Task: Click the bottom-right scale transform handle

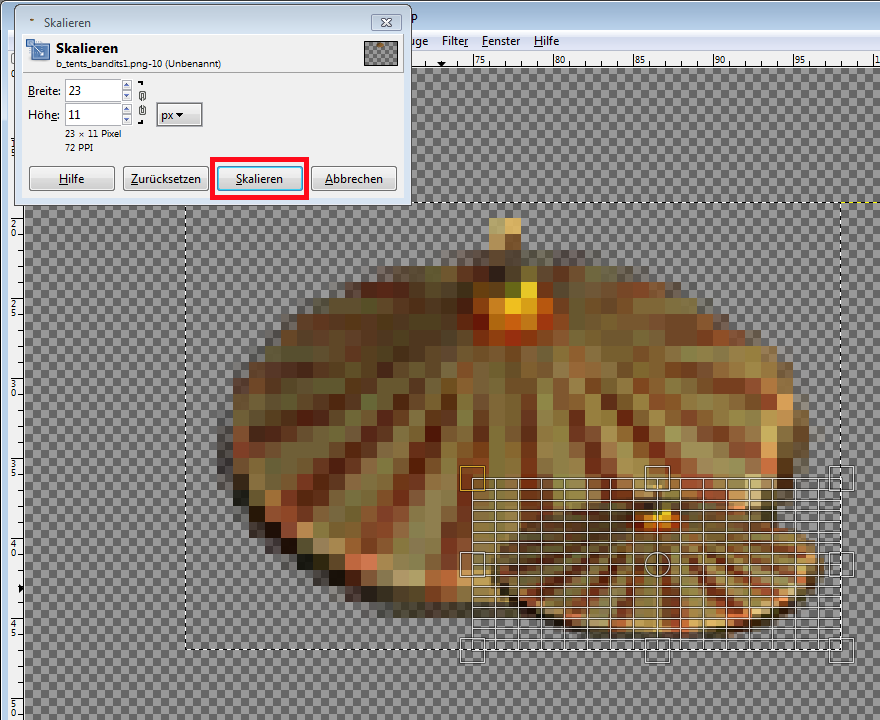Action: (841, 650)
